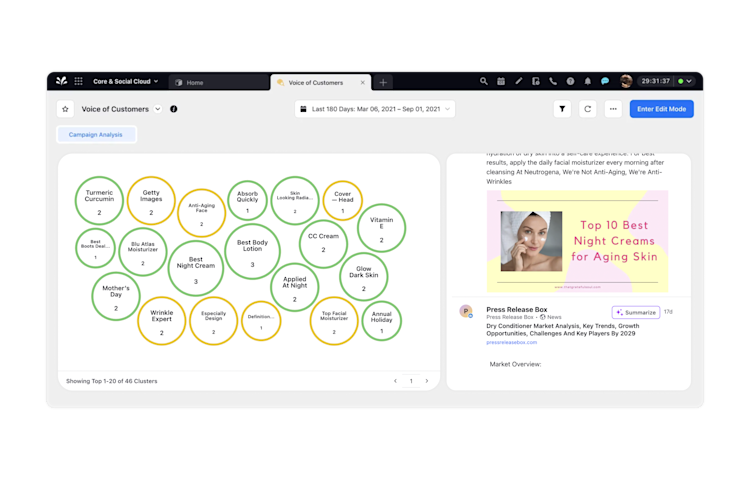
Task: Select the Especially Design cluster
Action: tap(213, 321)
